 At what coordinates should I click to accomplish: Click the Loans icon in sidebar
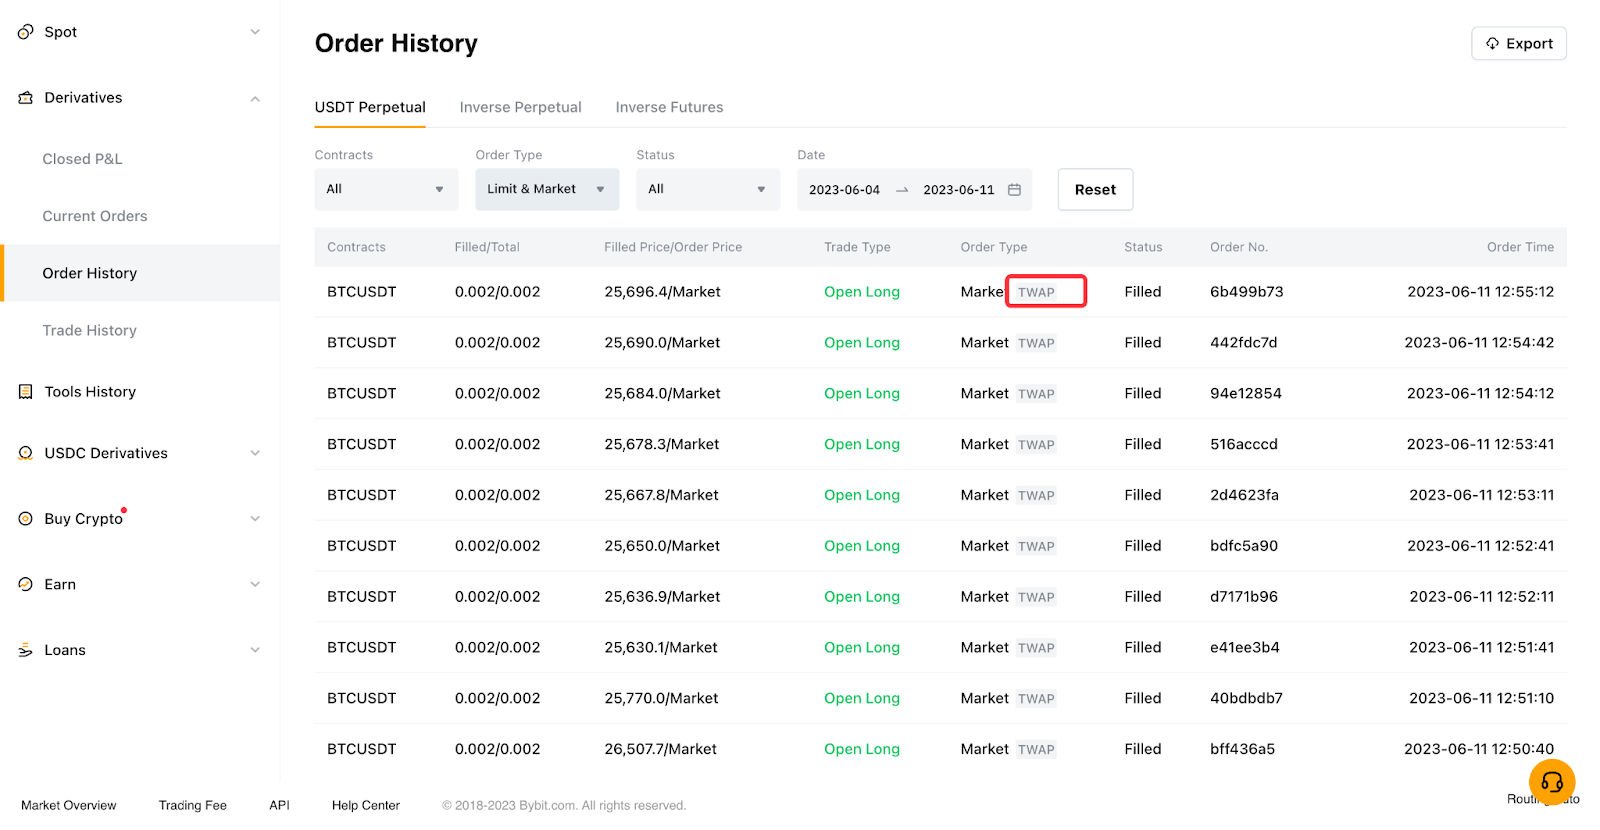click(26, 650)
